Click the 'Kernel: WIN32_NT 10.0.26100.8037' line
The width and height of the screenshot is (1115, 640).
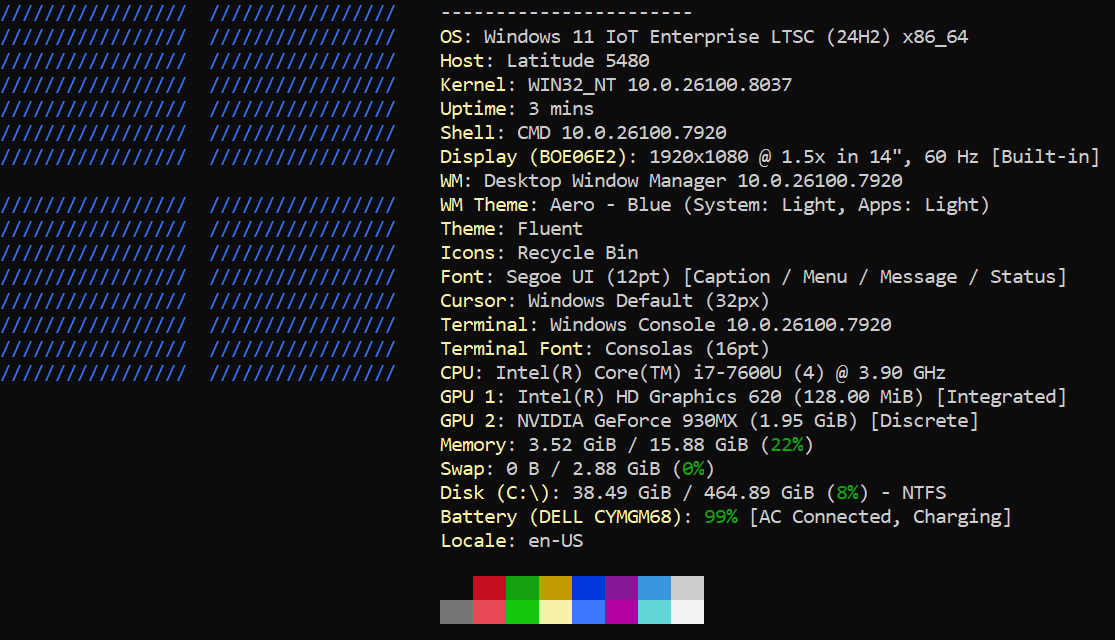click(616, 85)
